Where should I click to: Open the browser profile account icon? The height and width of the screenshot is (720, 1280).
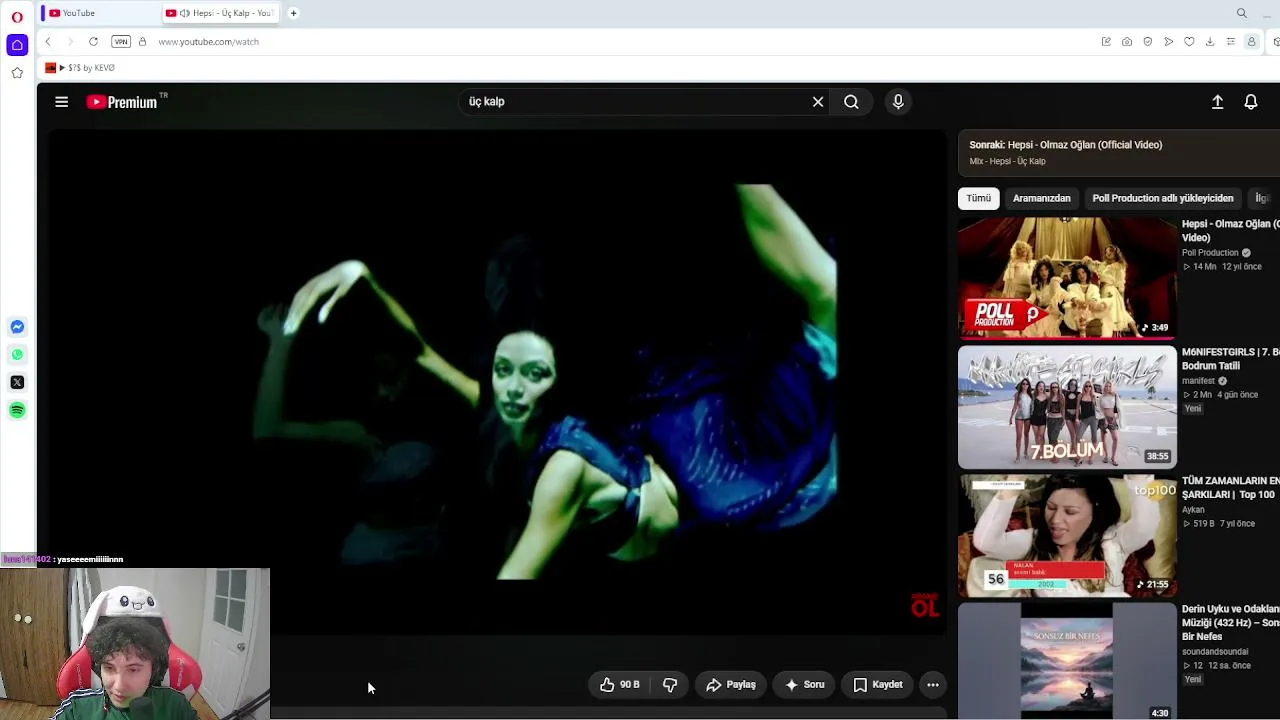point(1251,42)
